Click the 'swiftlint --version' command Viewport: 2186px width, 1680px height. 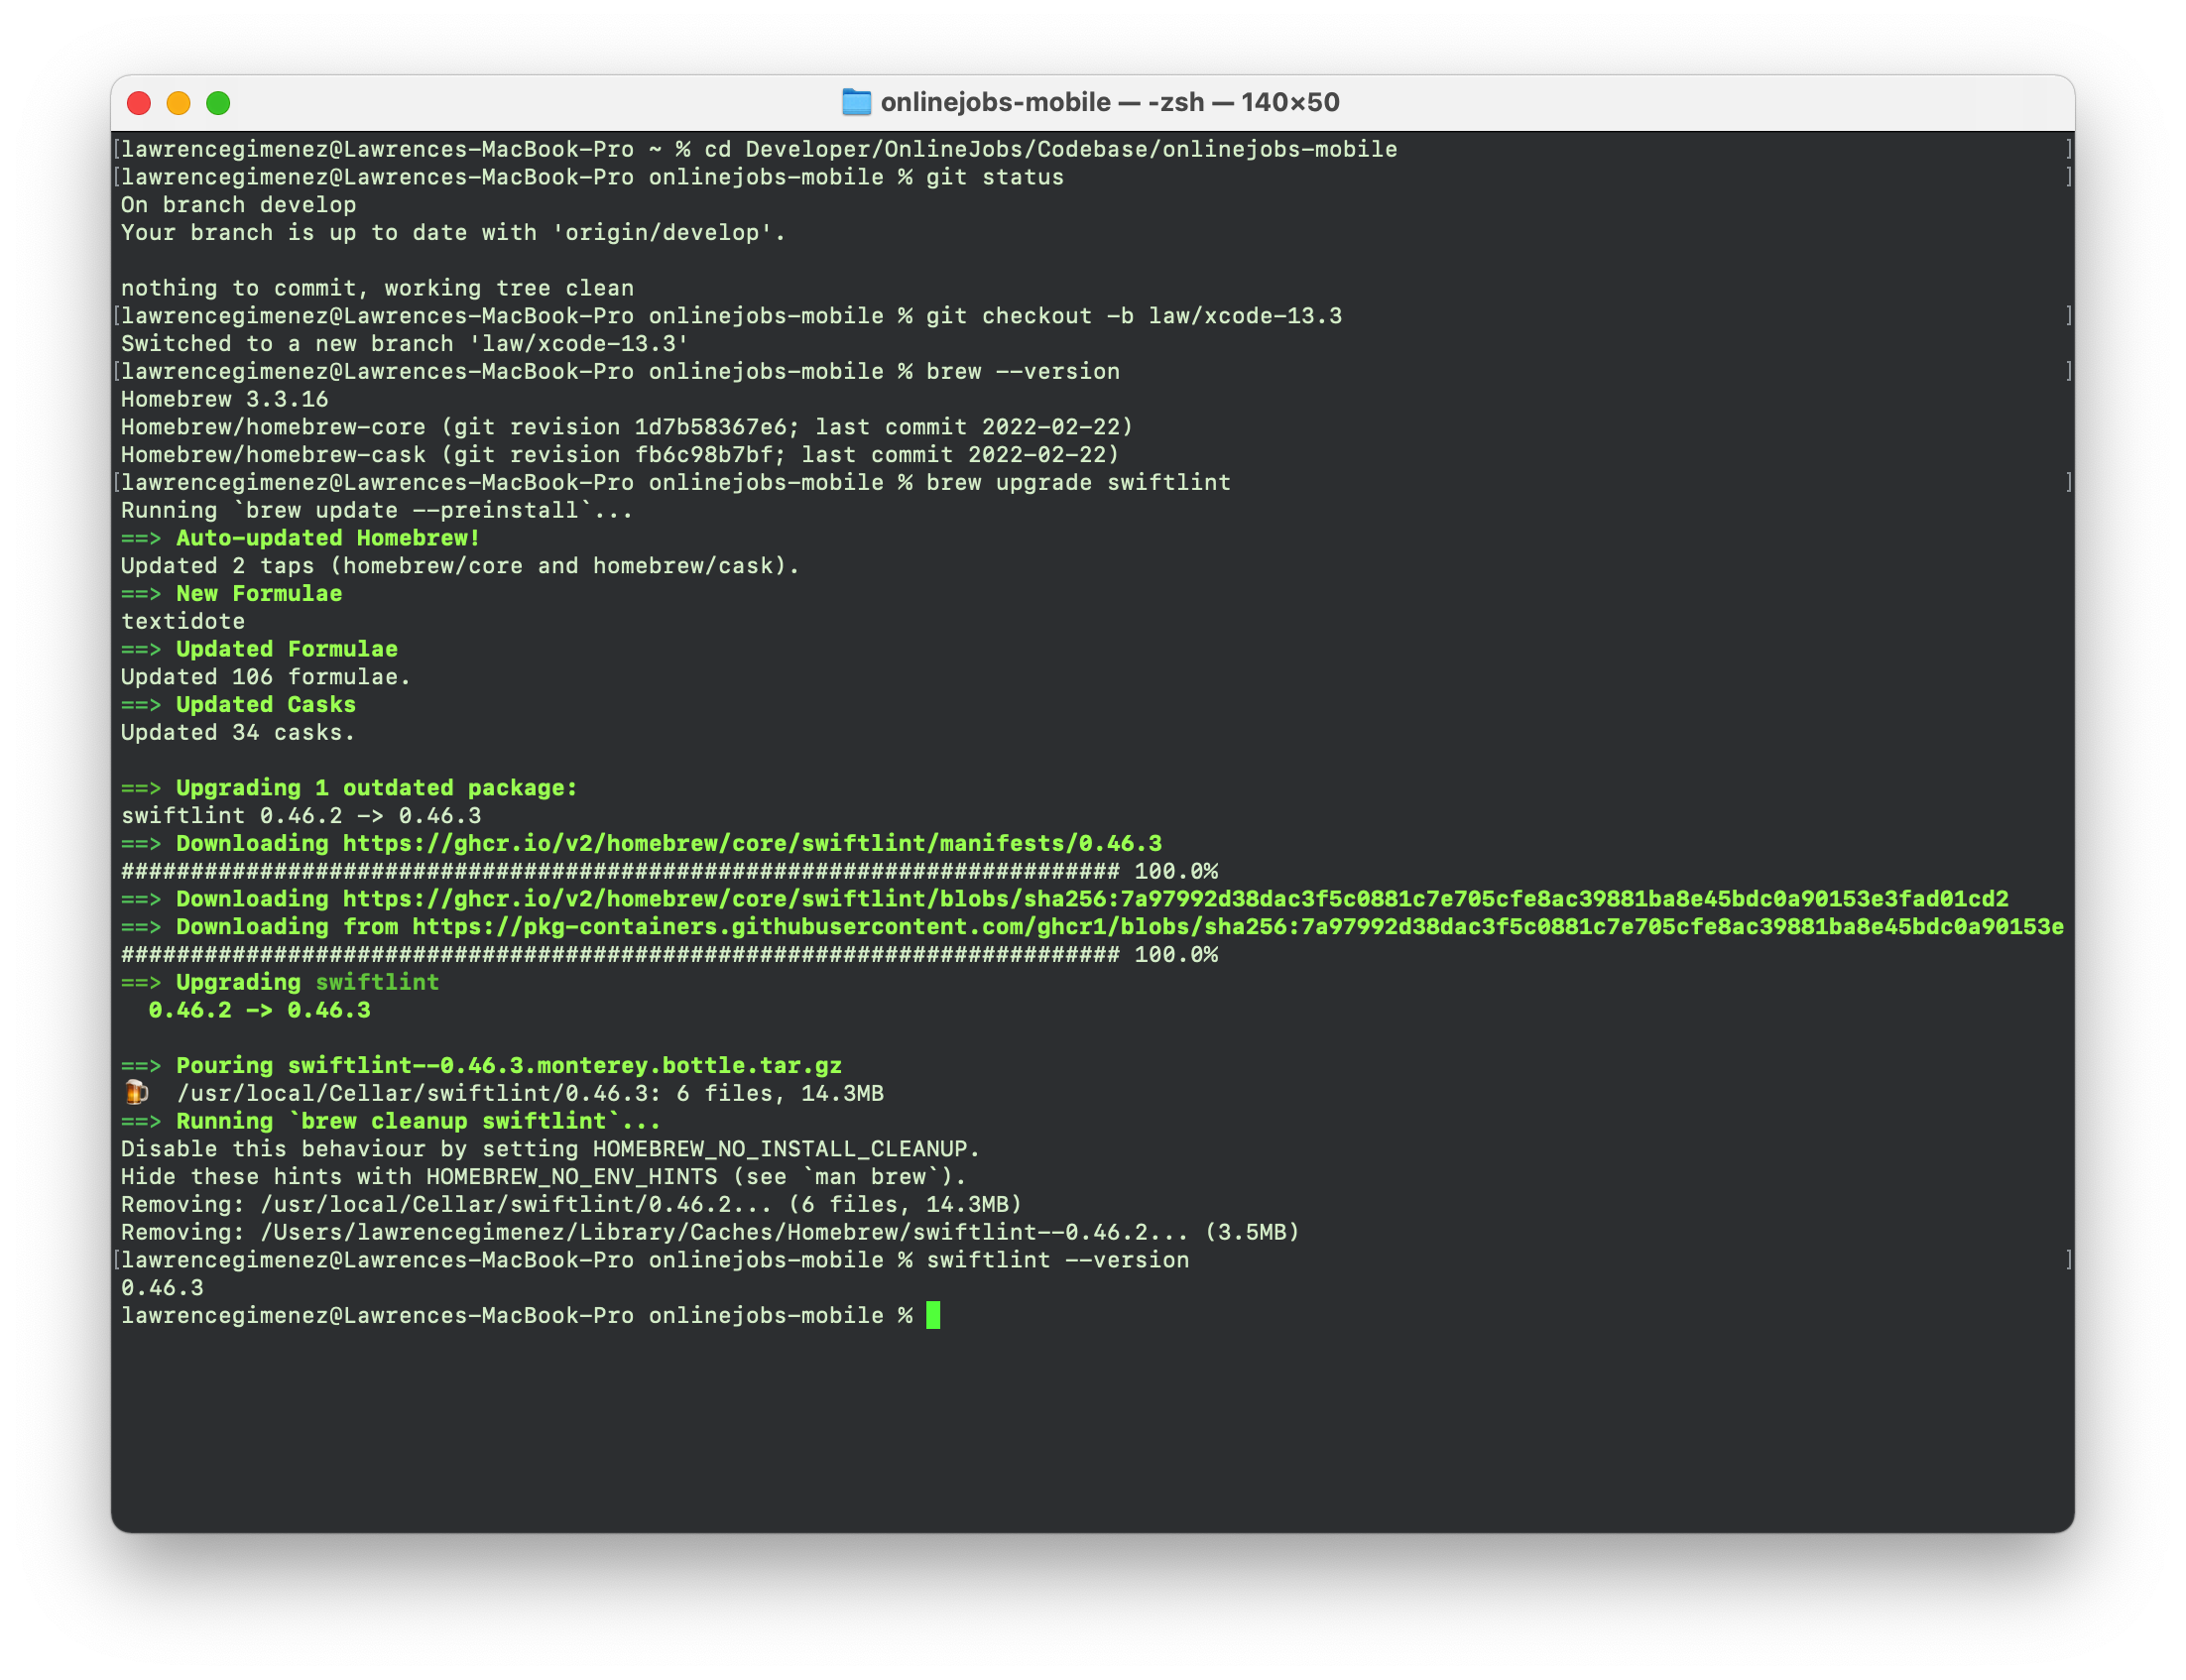pos(1058,1261)
